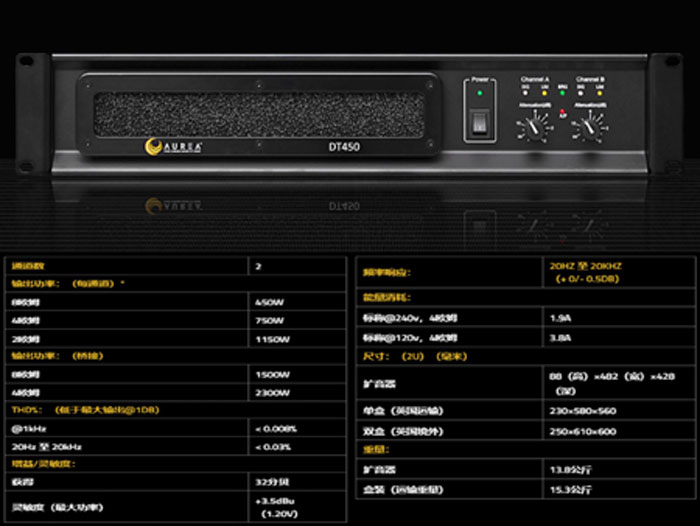The height and width of the screenshot is (526, 700).
Task: Click the green BRG indicator LED
Action: (x=562, y=93)
